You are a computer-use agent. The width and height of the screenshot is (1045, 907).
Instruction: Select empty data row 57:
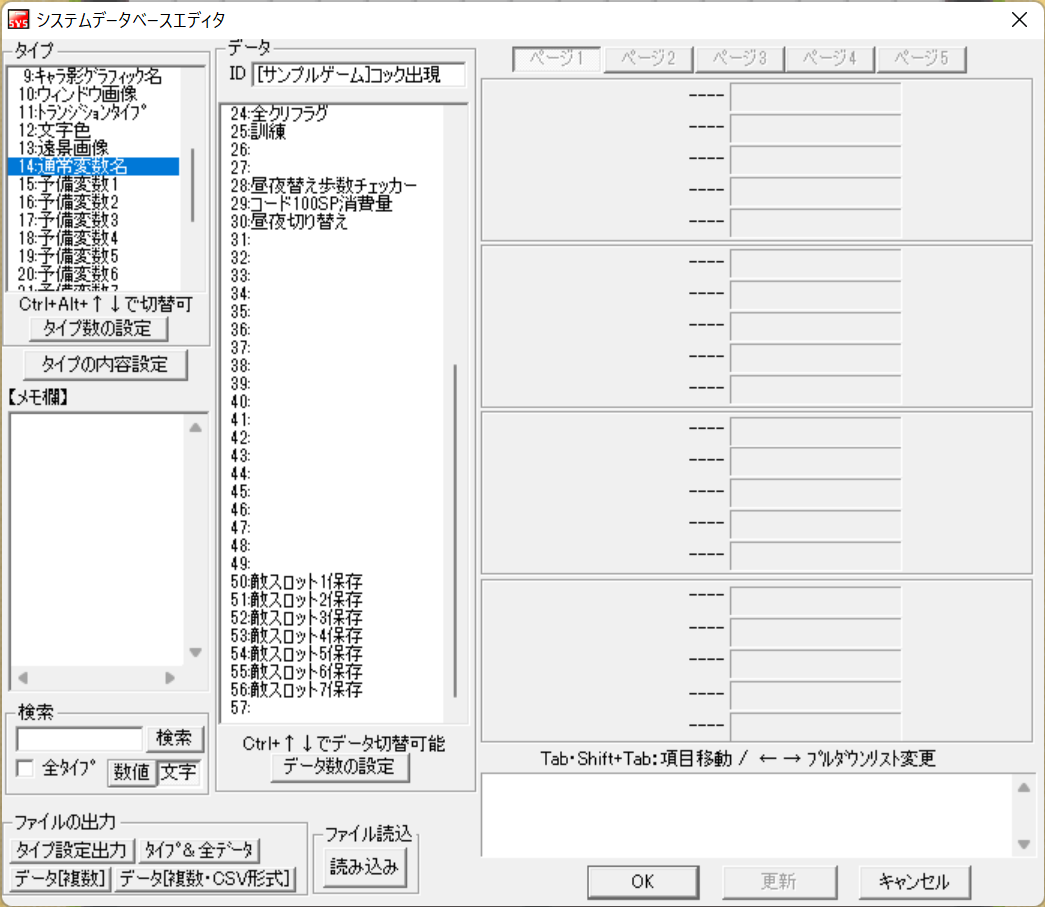(x=332, y=708)
